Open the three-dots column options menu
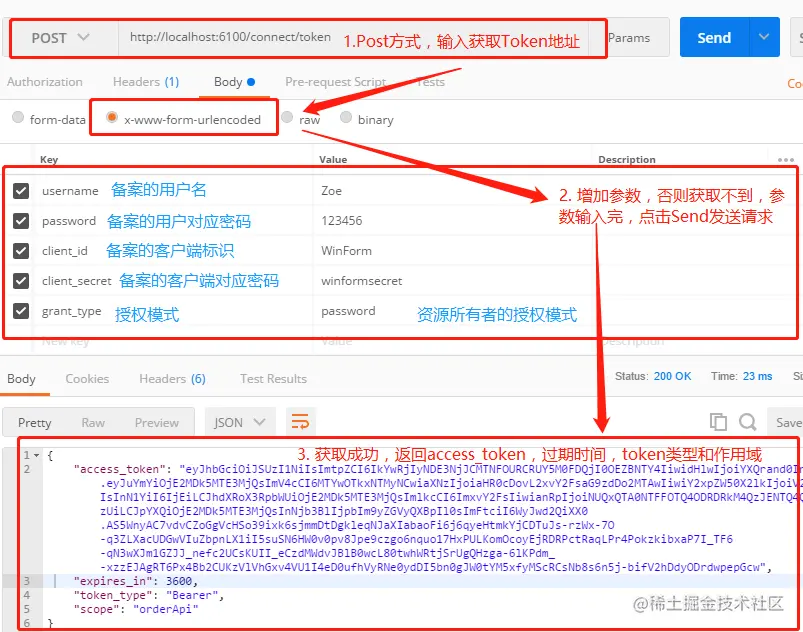 pos(786,160)
